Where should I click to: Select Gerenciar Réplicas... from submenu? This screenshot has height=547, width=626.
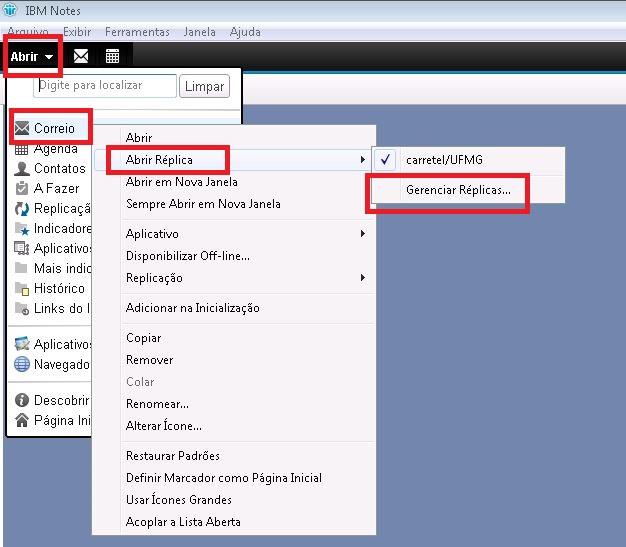tap(458, 190)
